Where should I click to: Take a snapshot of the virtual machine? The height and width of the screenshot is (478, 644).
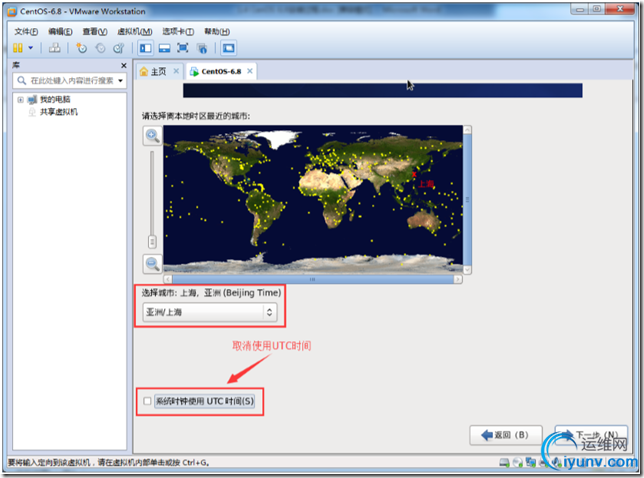pos(81,48)
